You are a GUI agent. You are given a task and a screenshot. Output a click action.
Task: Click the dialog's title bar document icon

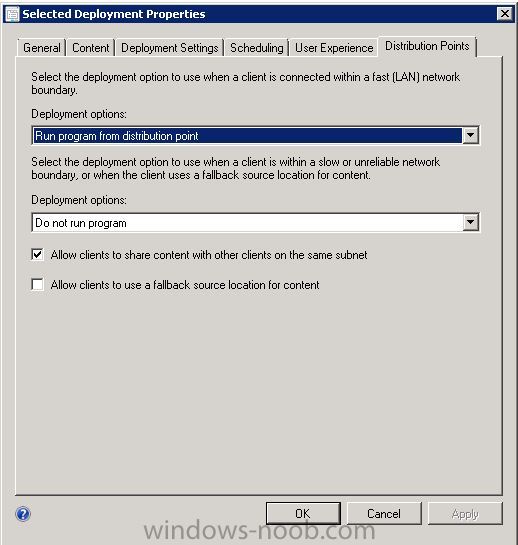[x=13, y=14]
